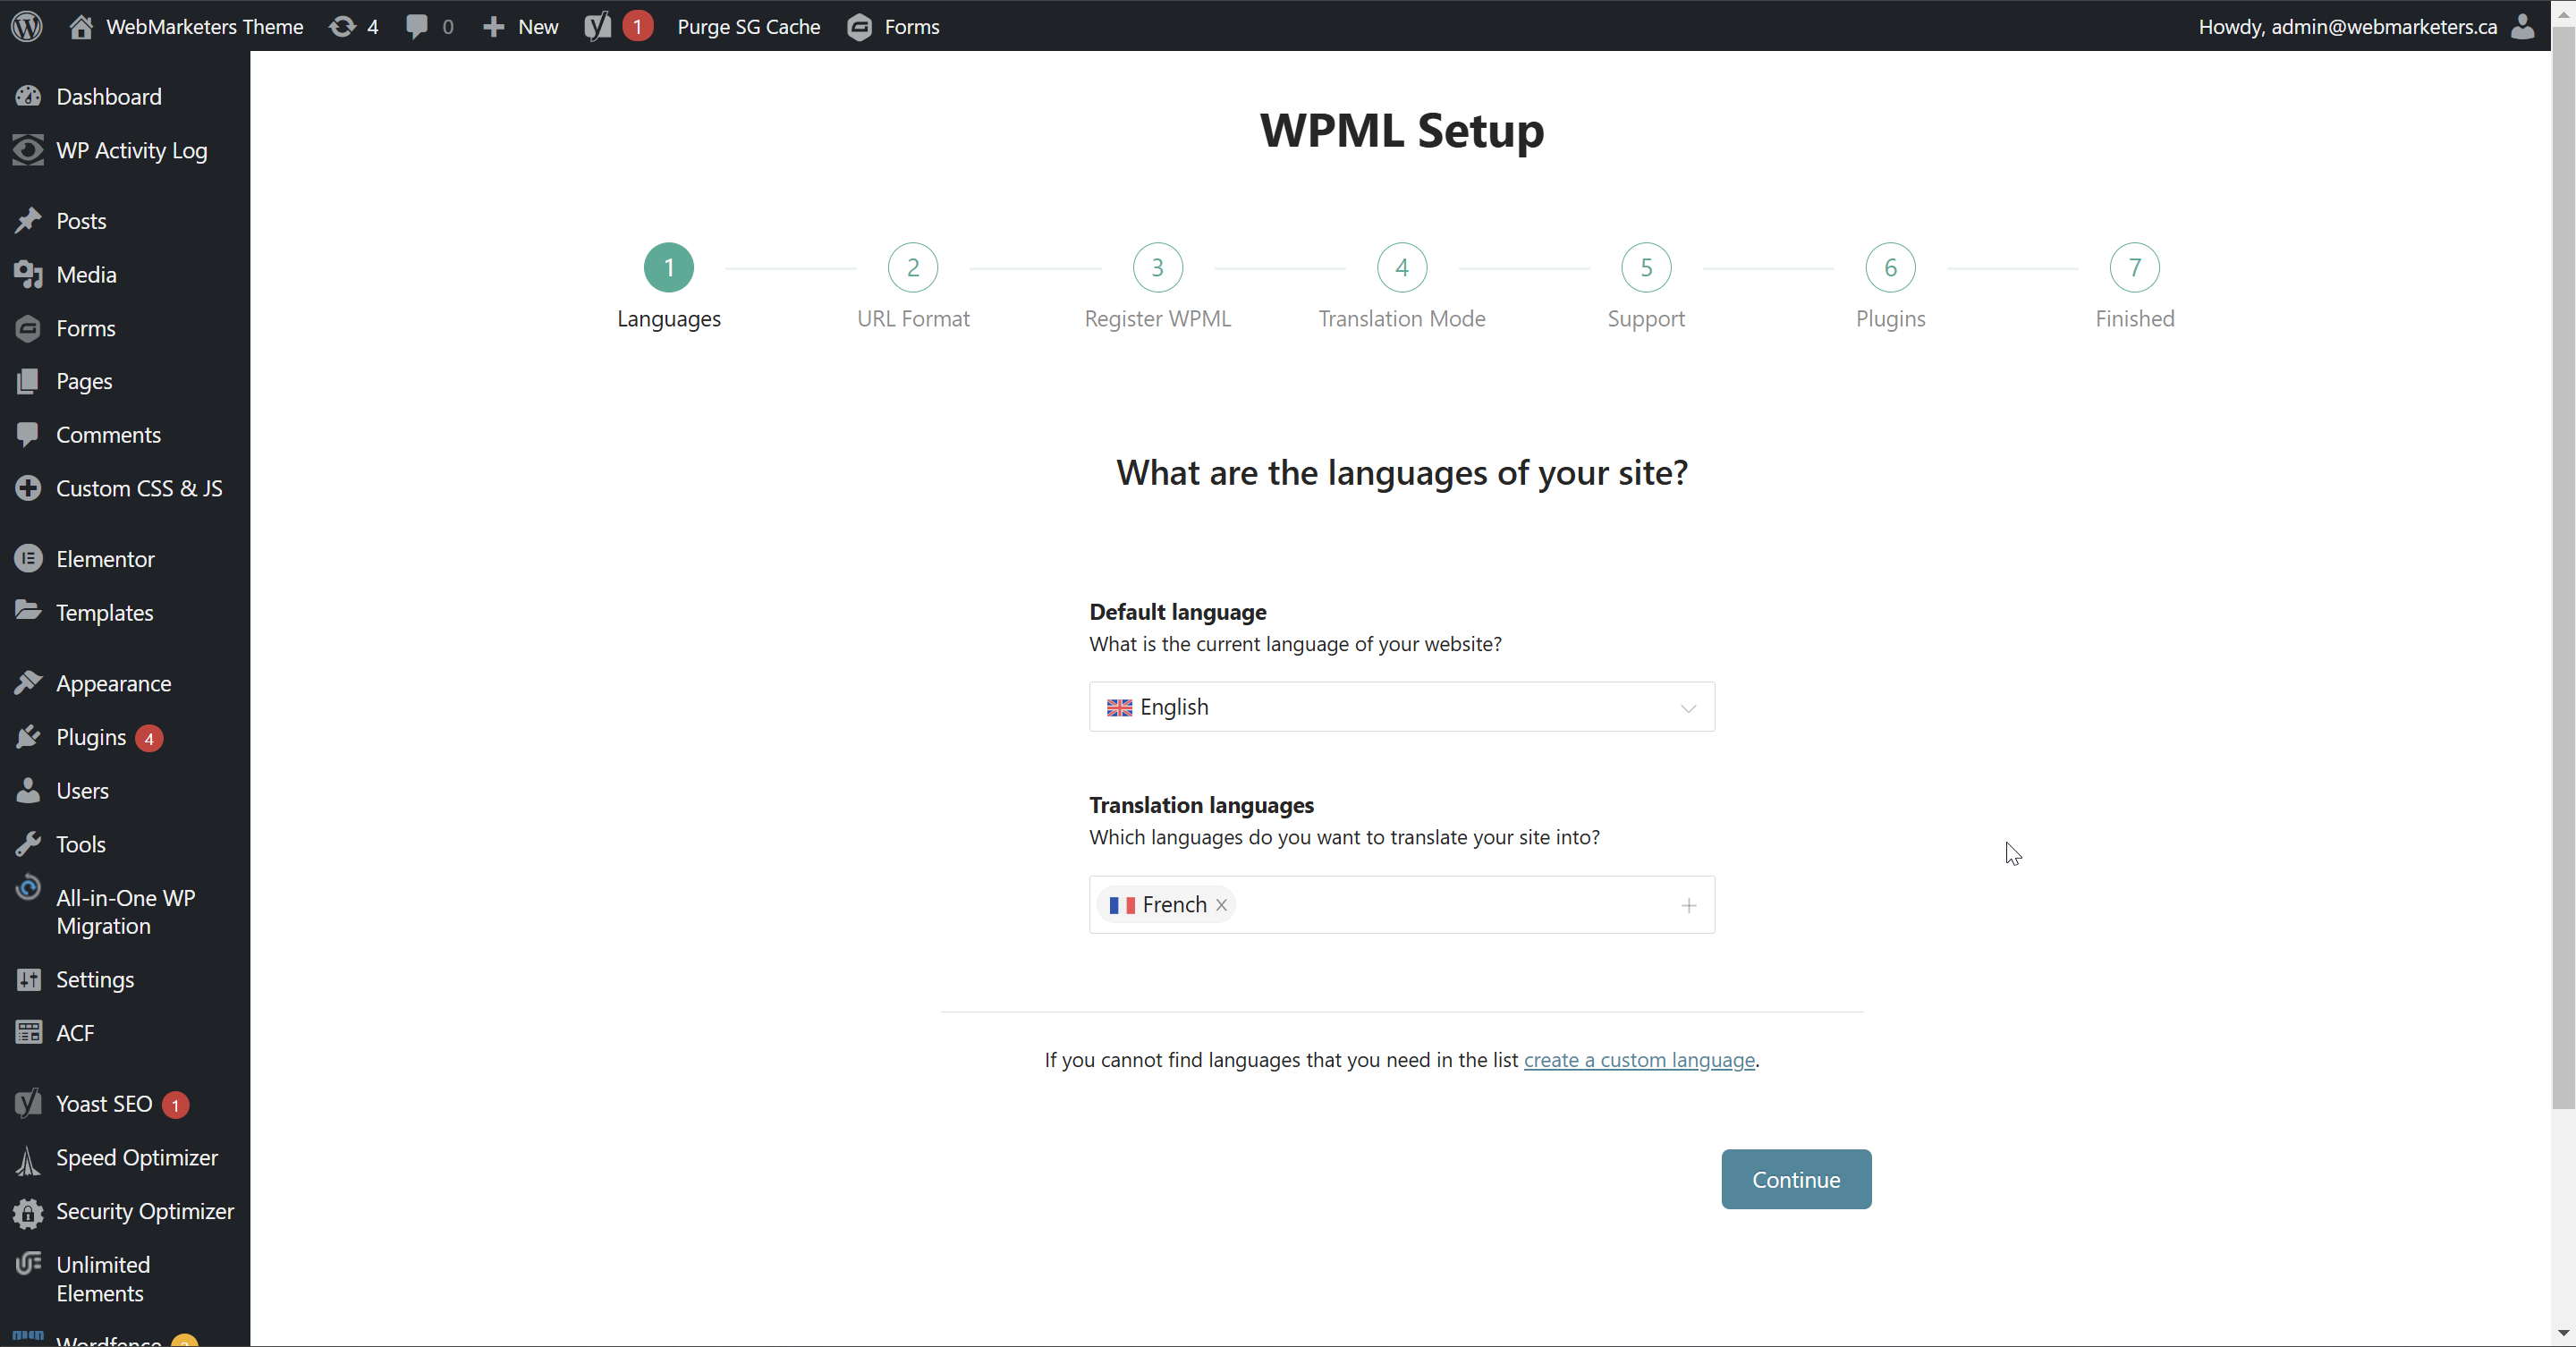Open the Plugins menu in sidebar
This screenshot has width=2576, height=1347.
(x=91, y=738)
